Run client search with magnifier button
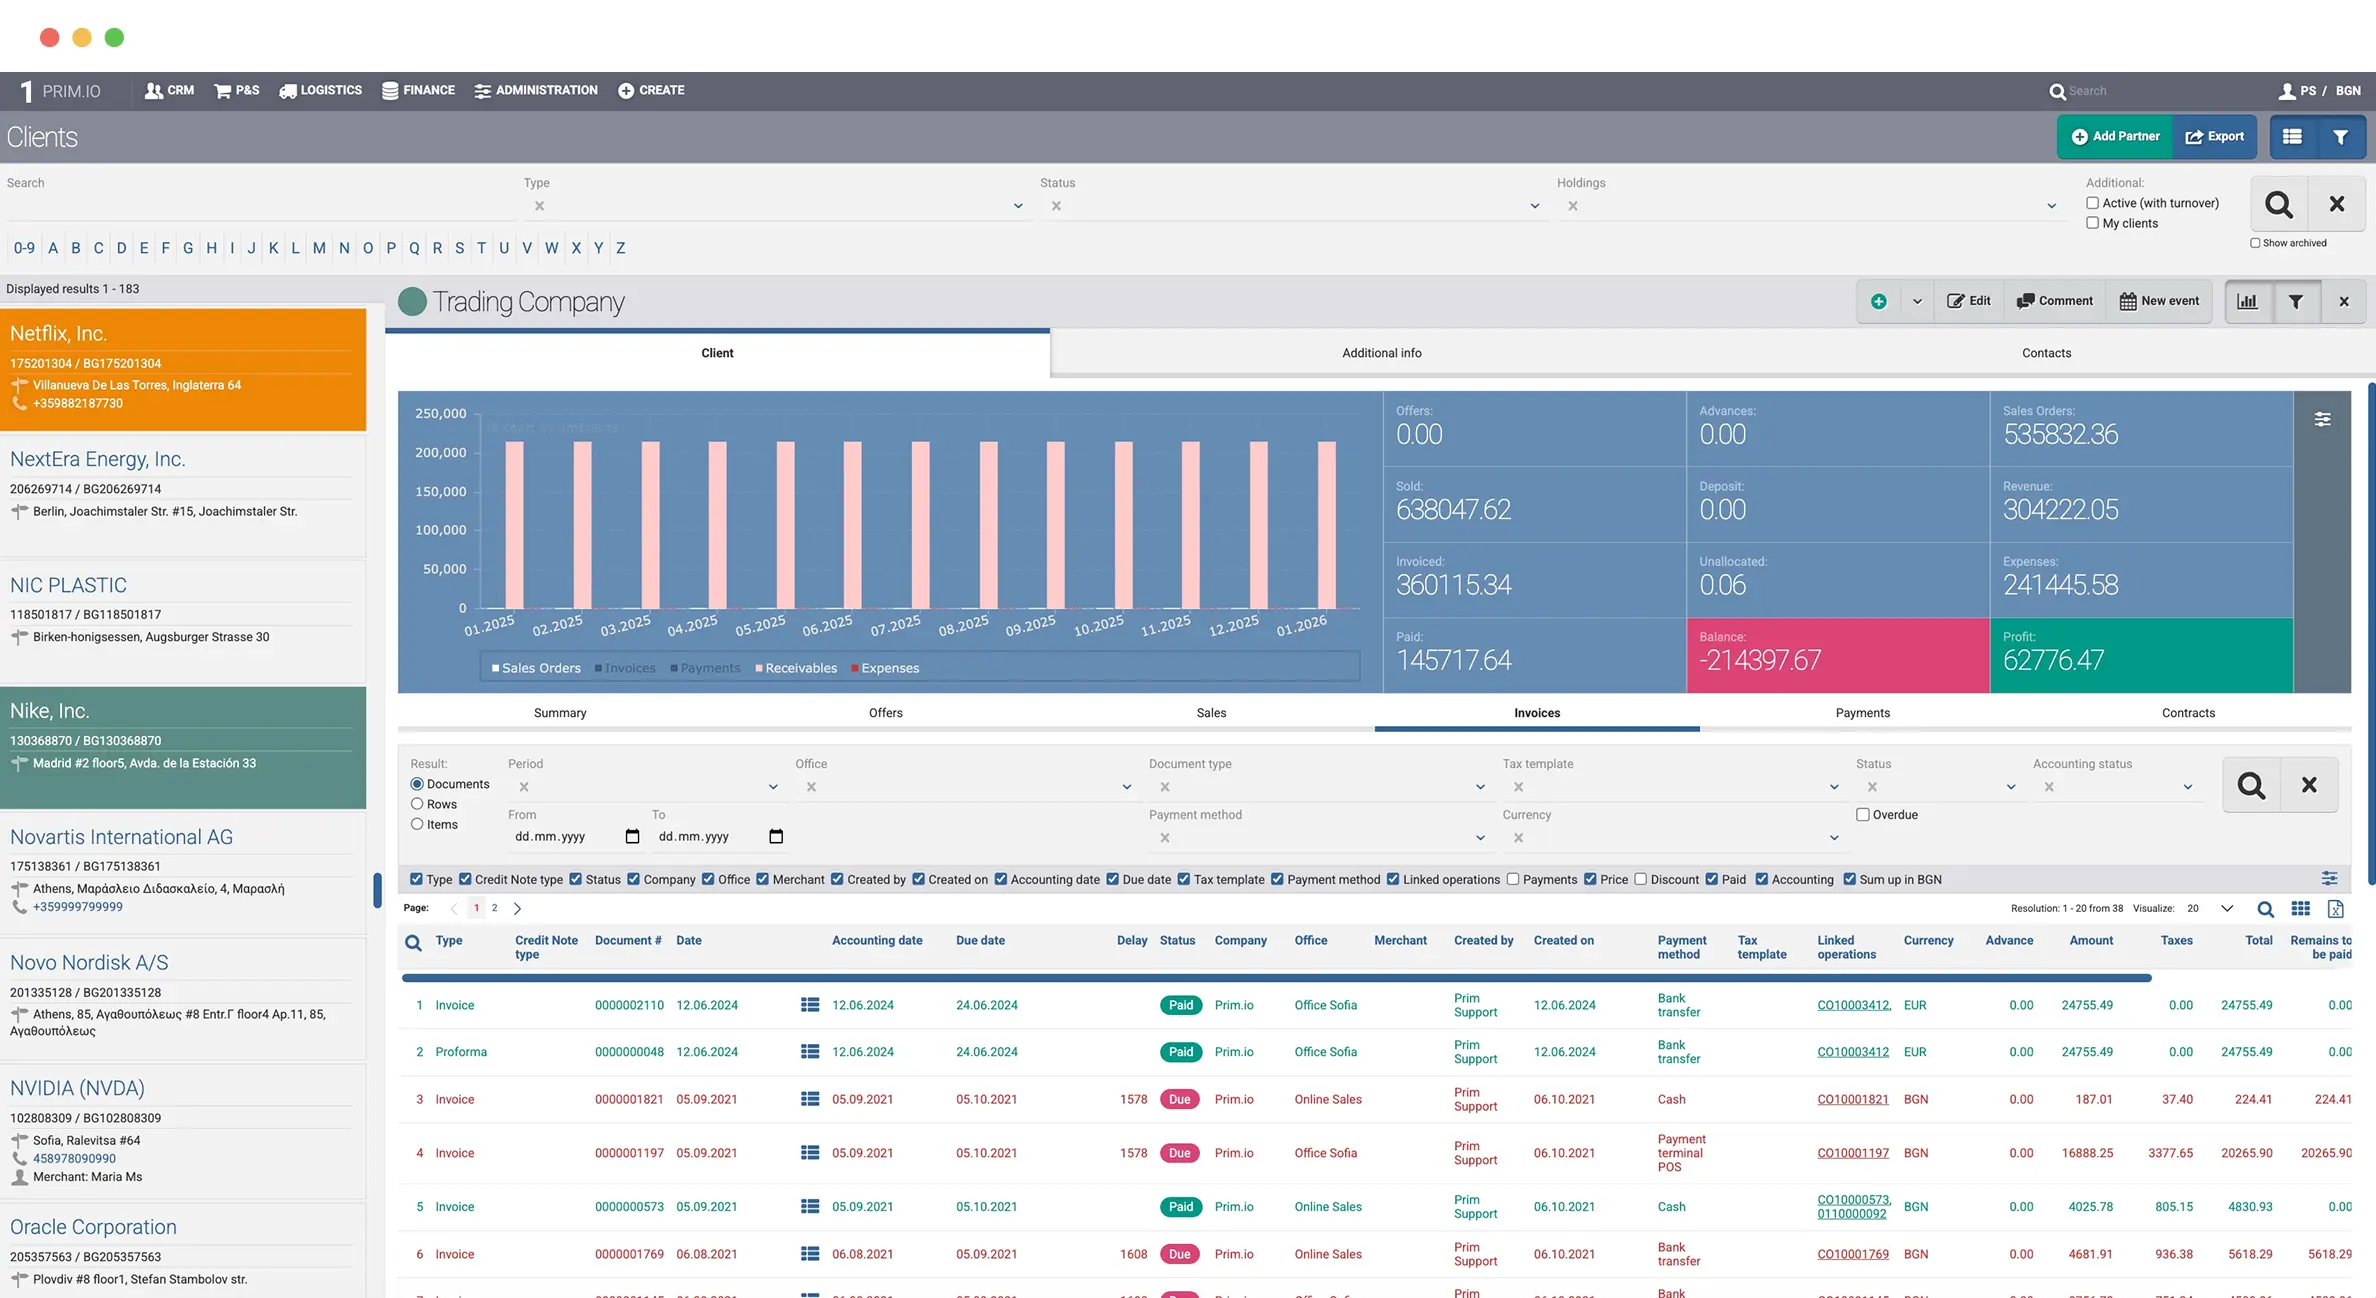Image resolution: width=2376 pixels, height=1298 pixels. point(2279,204)
